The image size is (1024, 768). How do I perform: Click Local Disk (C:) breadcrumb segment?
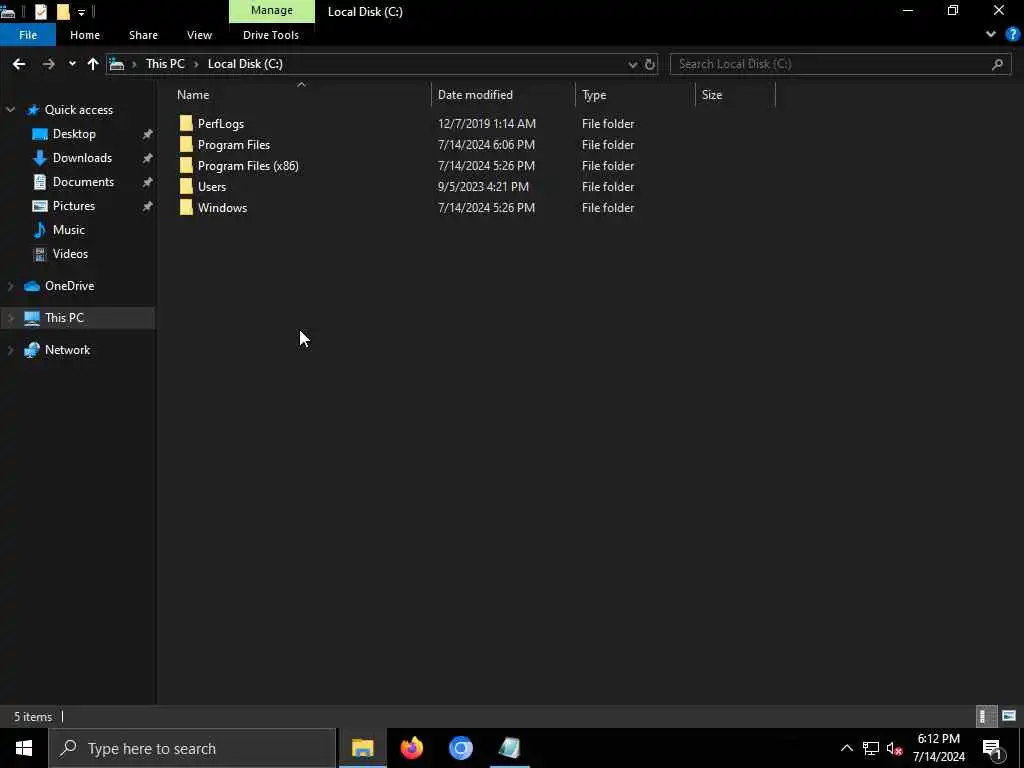pyautogui.click(x=245, y=64)
